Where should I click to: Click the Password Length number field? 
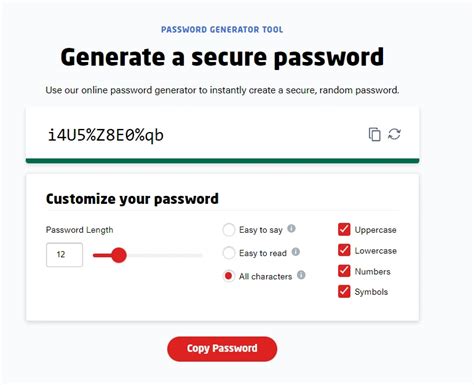pos(64,255)
